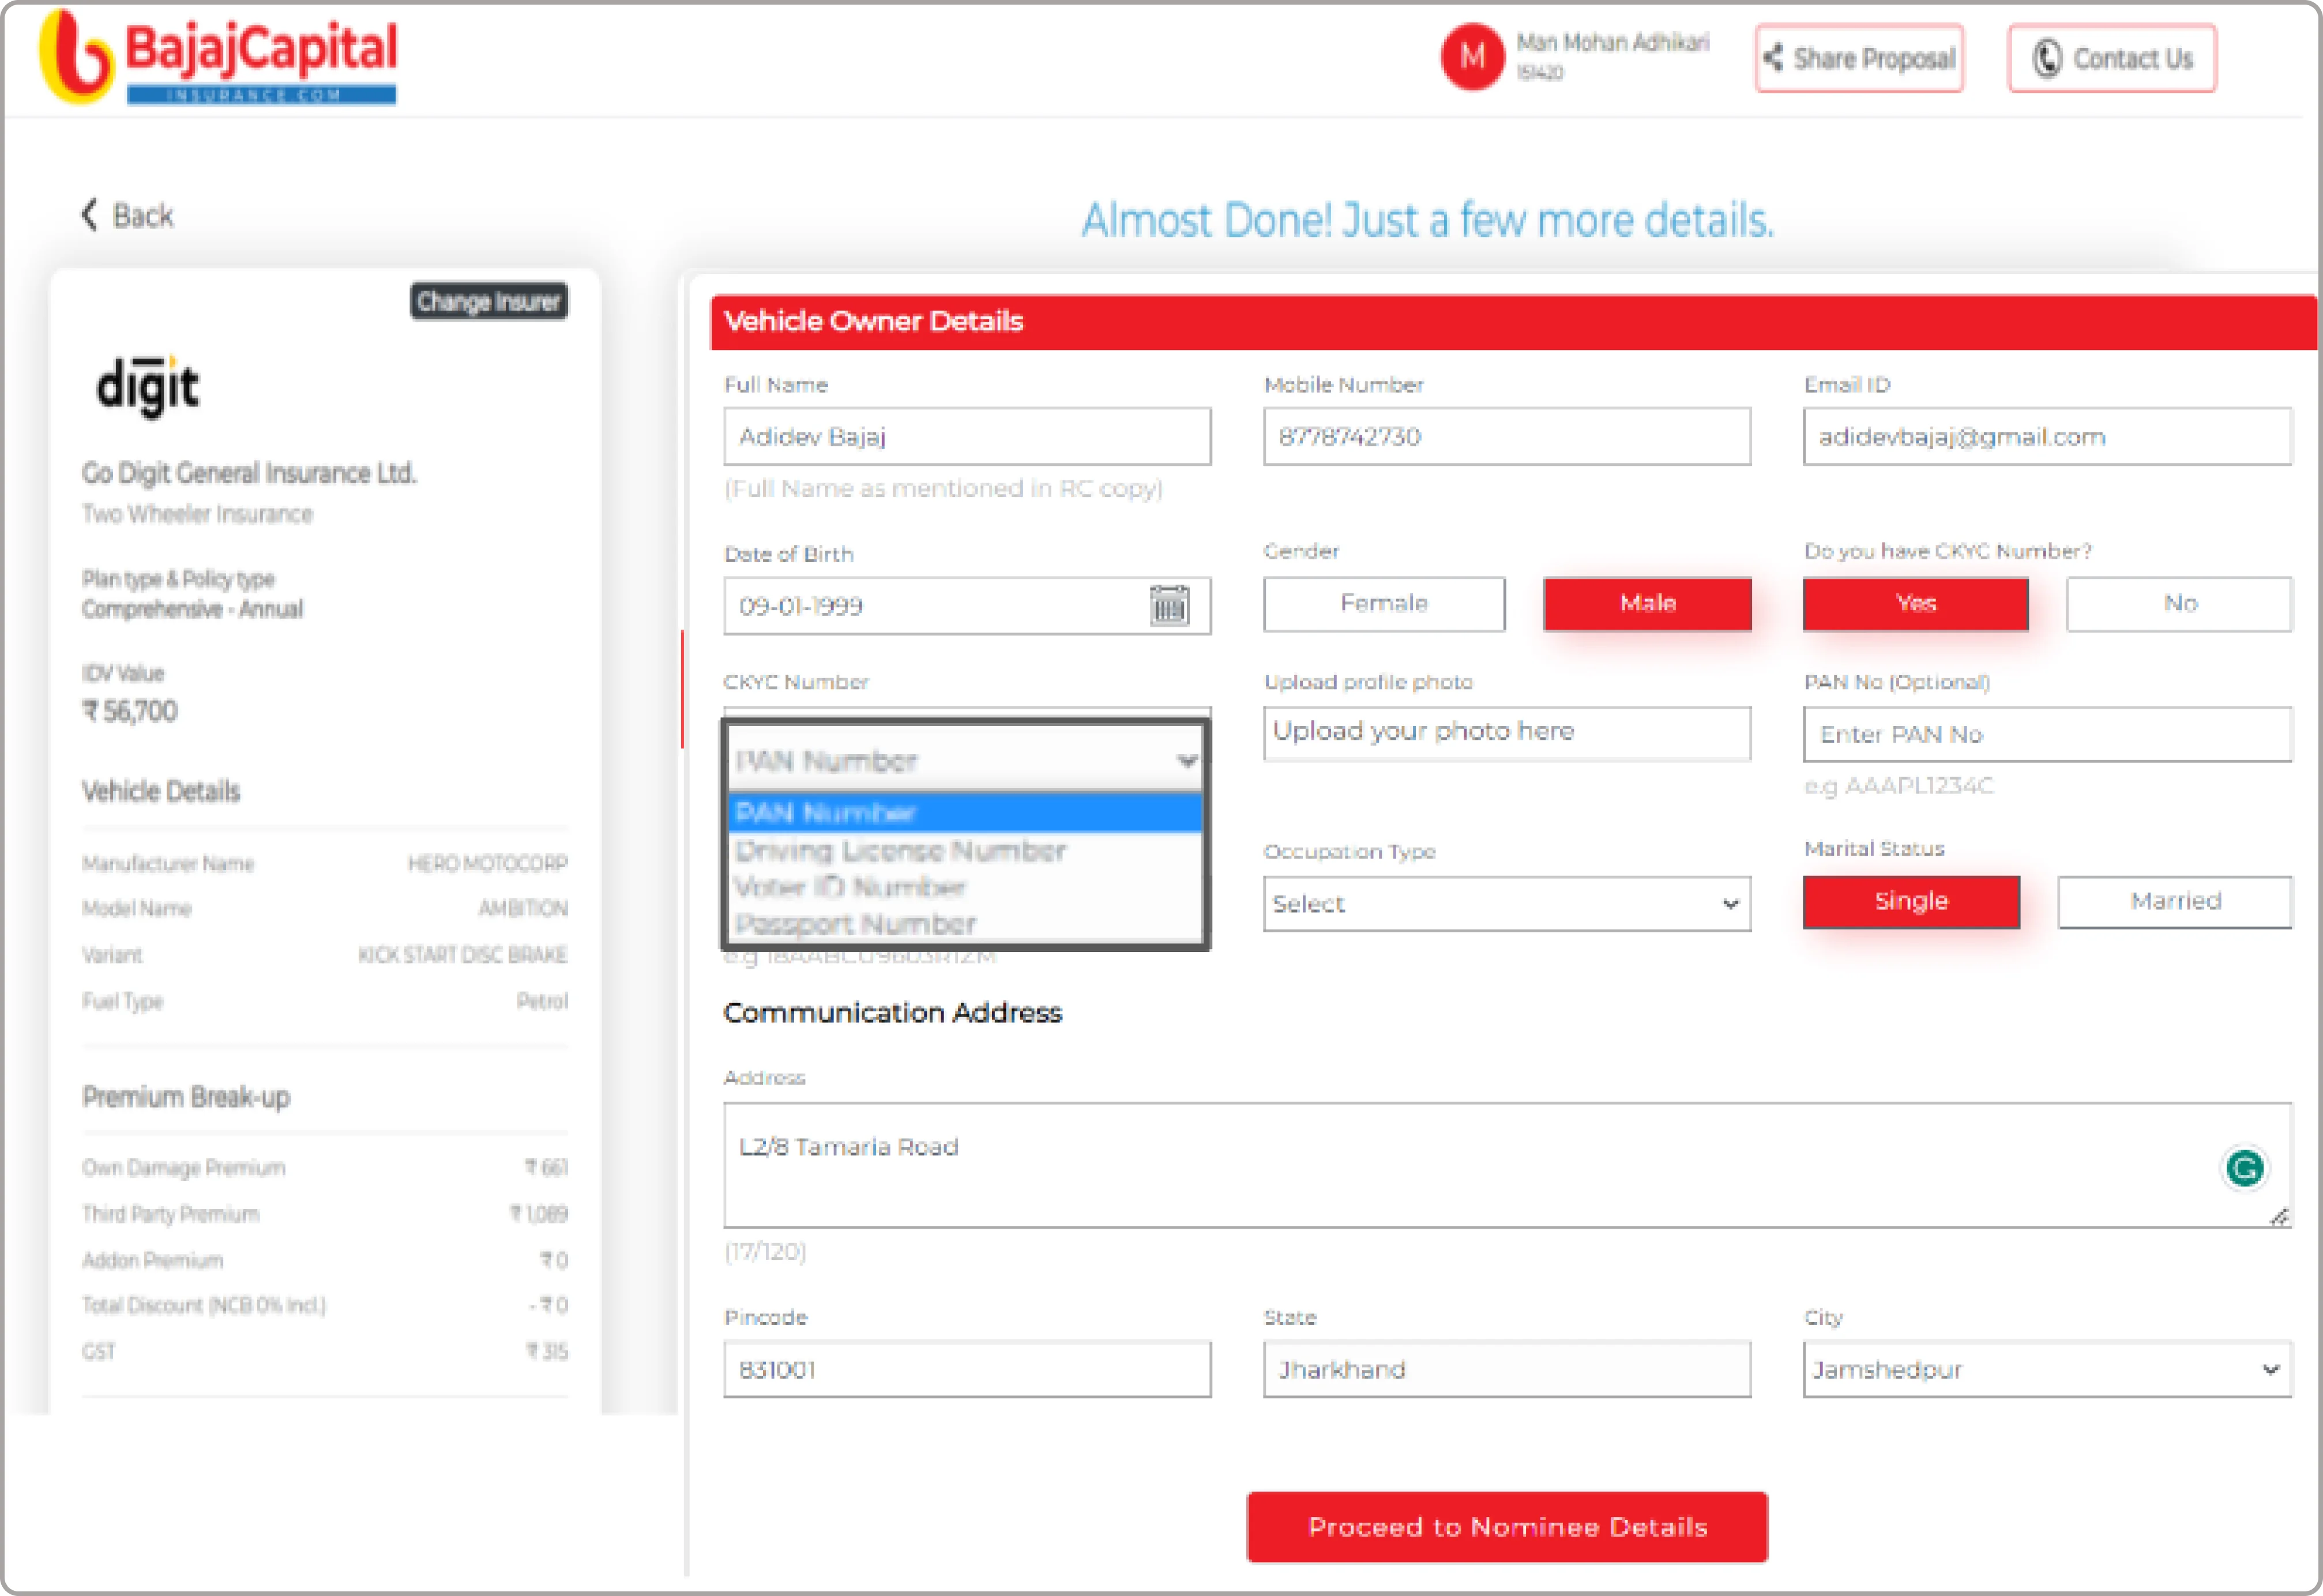The width and height of the screenshot is (2323, 1596).
Task: Choose Yes for CKYC Number
Action: point(1915,603)
